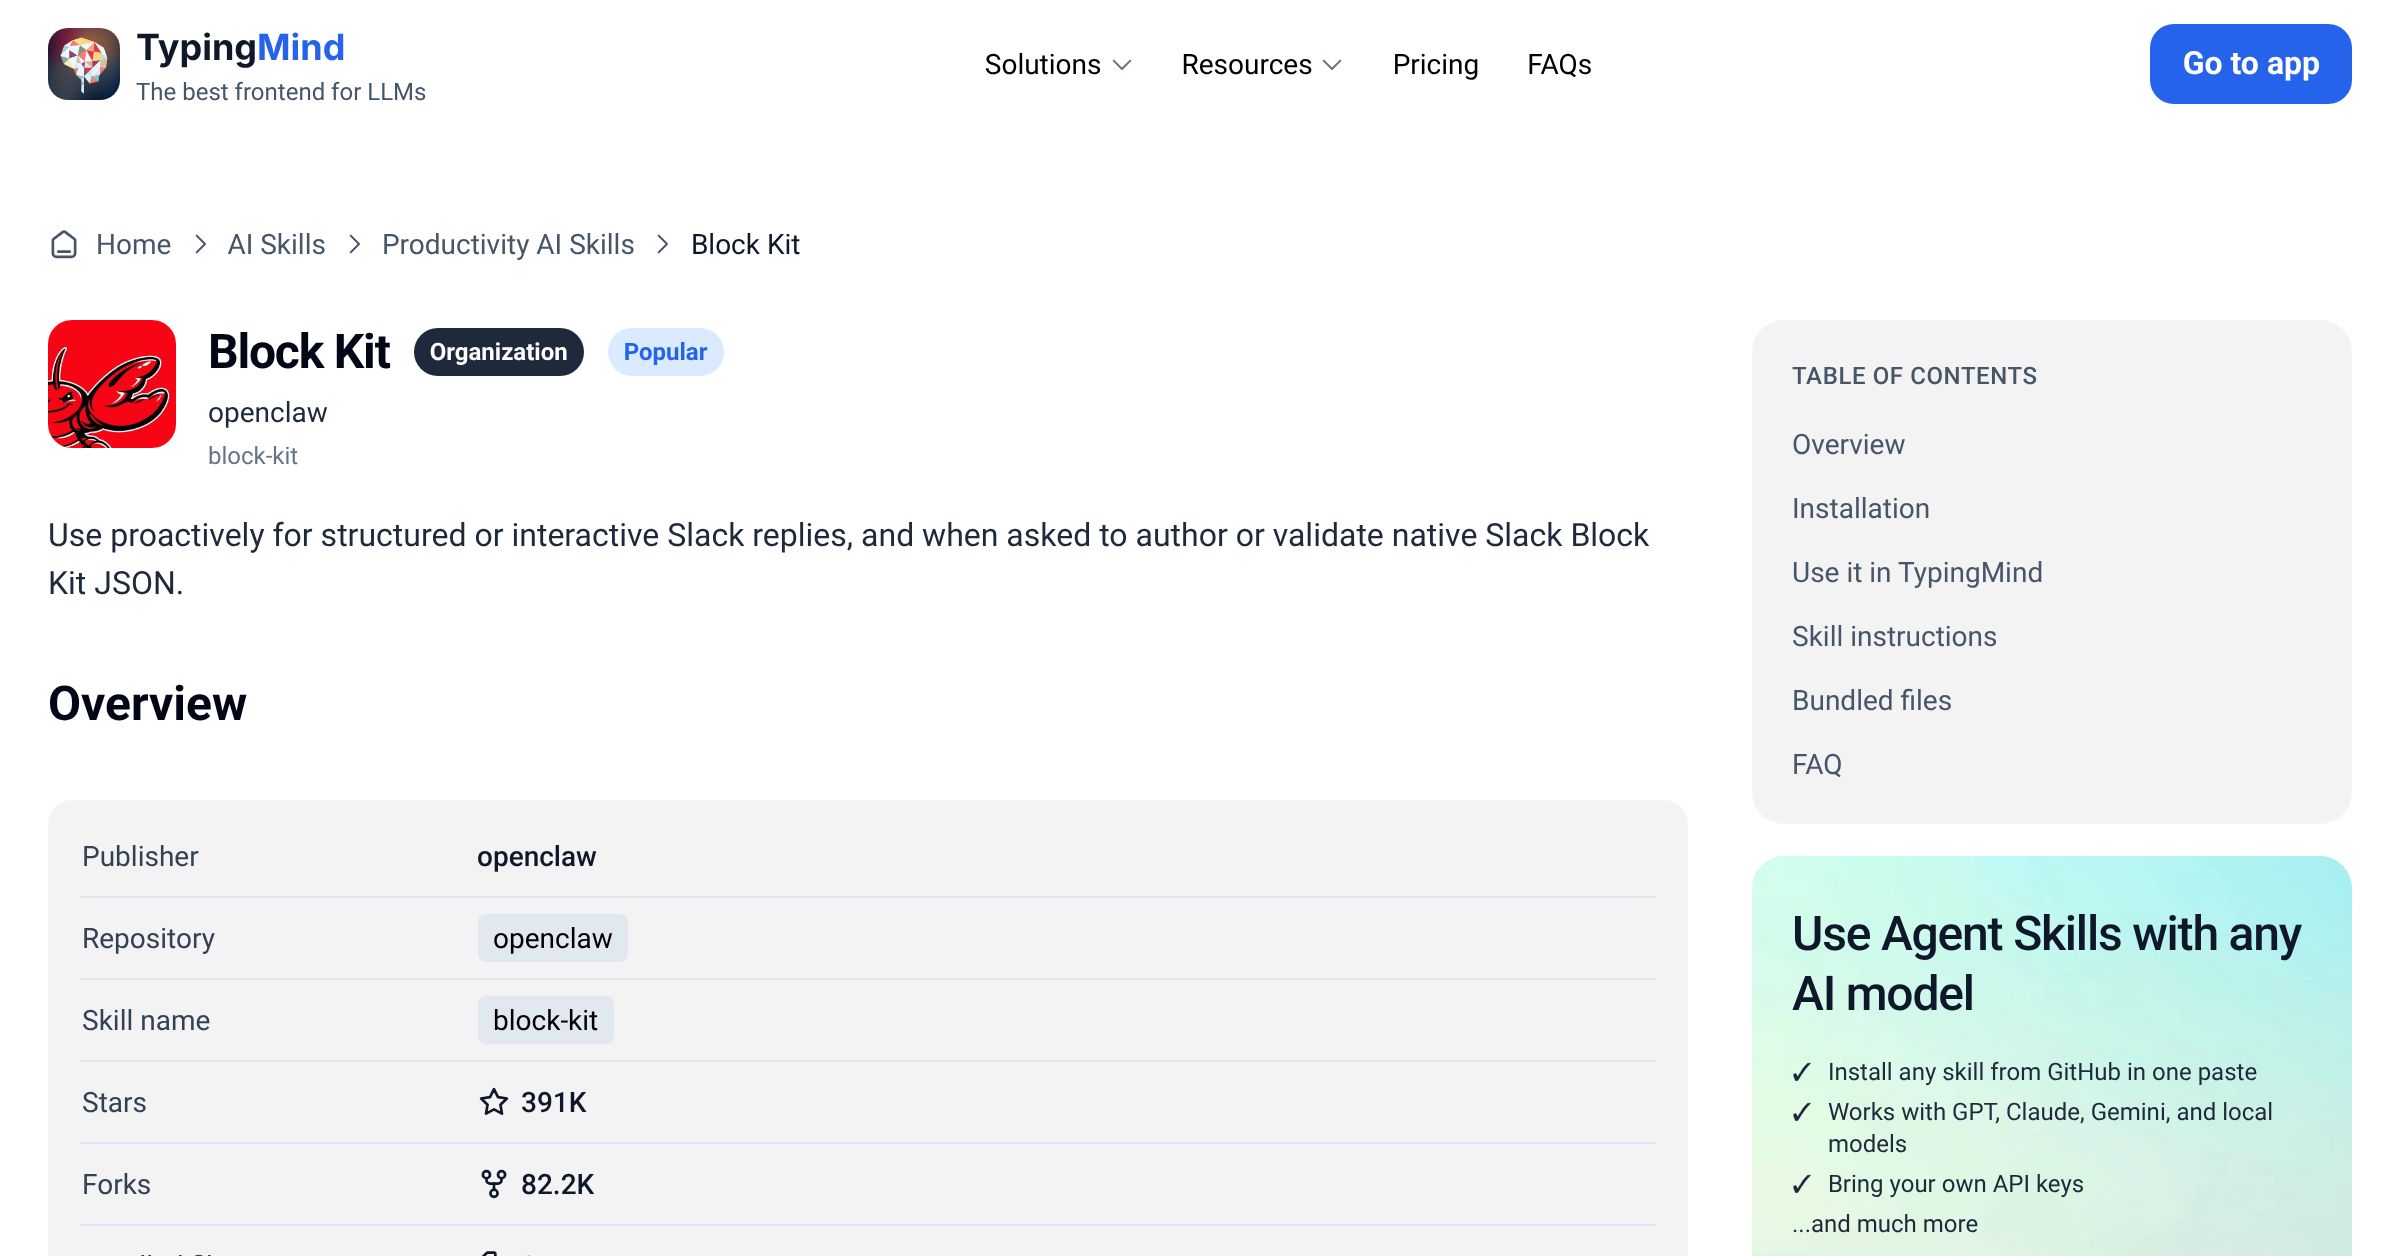Click the Solutions chevron arrow
This screenshot has height=1256, width=2400.
1122,65
